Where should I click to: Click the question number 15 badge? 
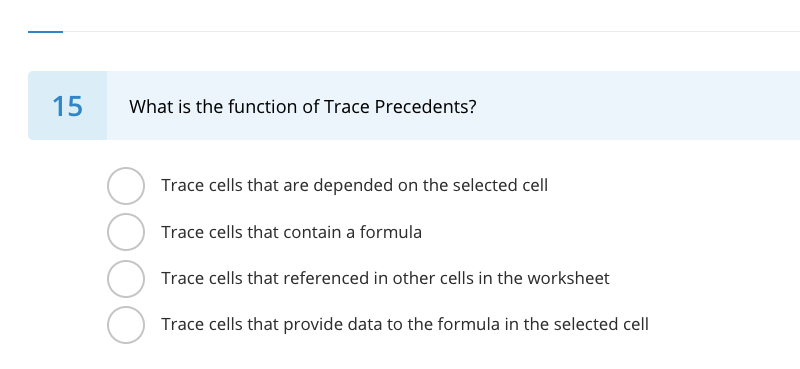point(67,106)
